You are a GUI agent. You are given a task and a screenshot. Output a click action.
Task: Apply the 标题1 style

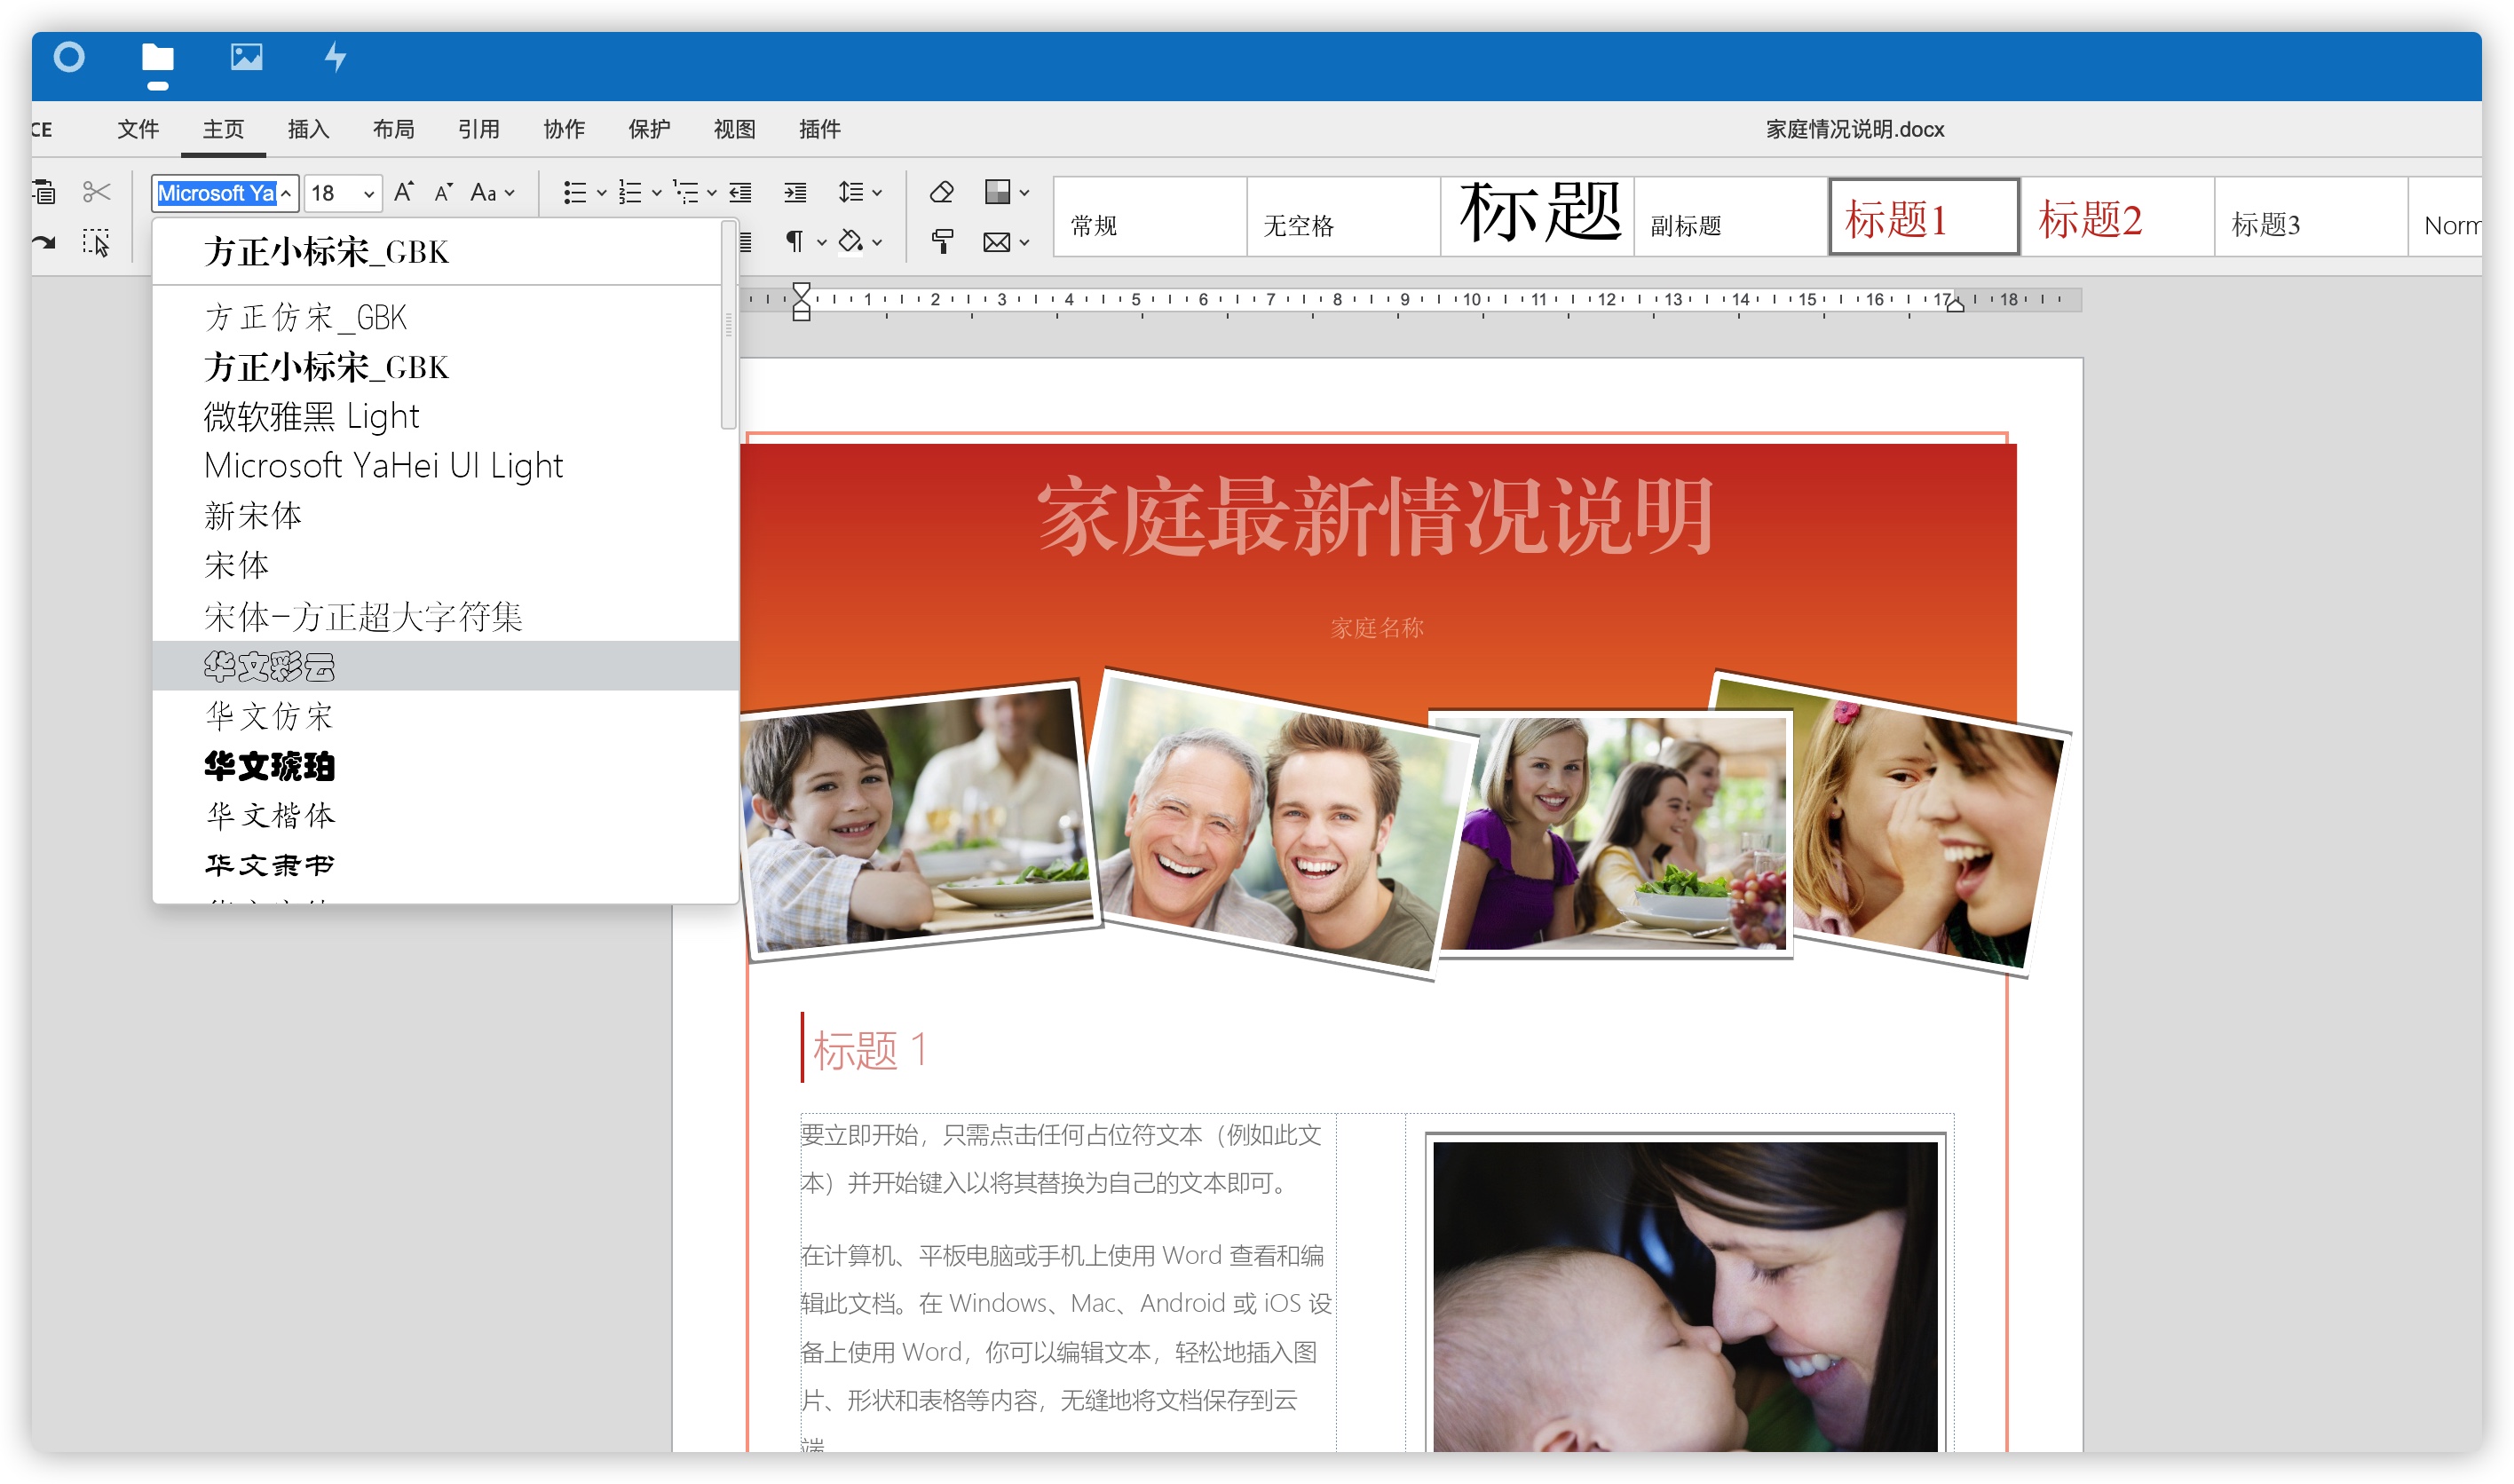coord(1924,217)
